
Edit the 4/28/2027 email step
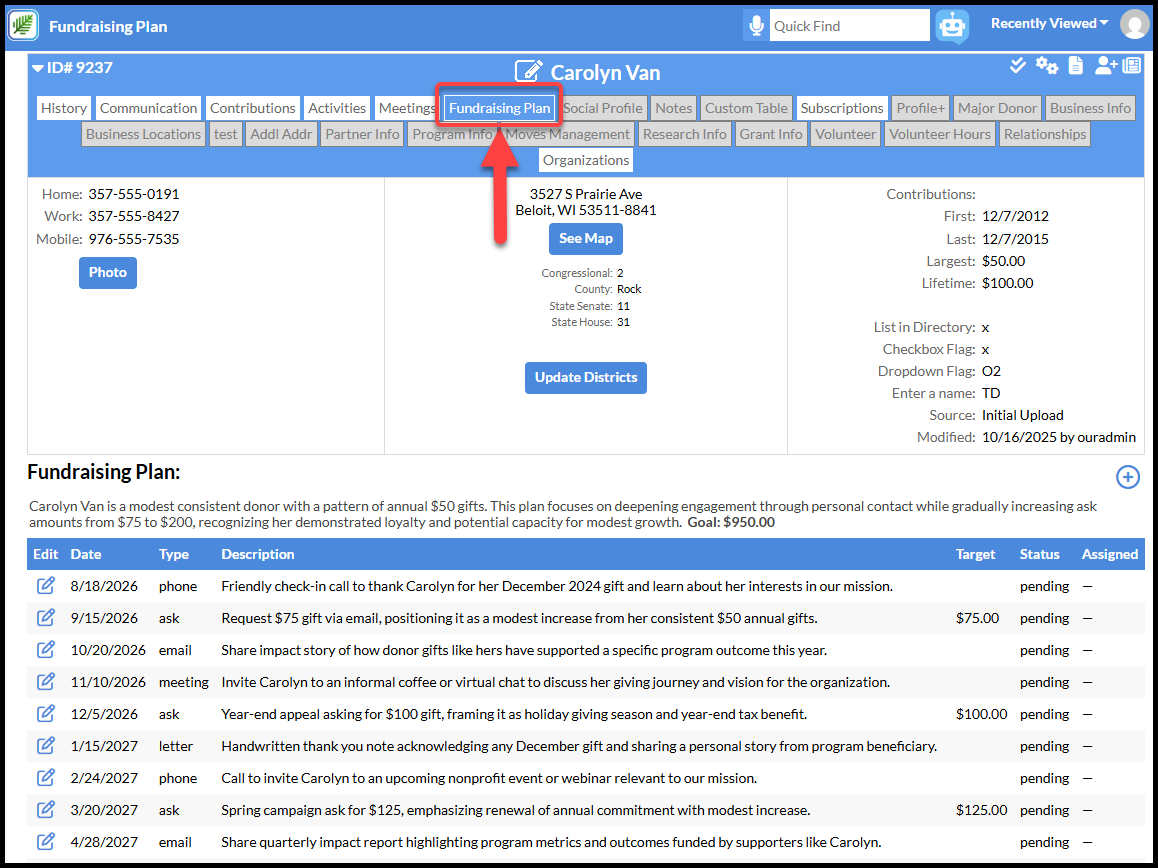(x=46, y=842)
